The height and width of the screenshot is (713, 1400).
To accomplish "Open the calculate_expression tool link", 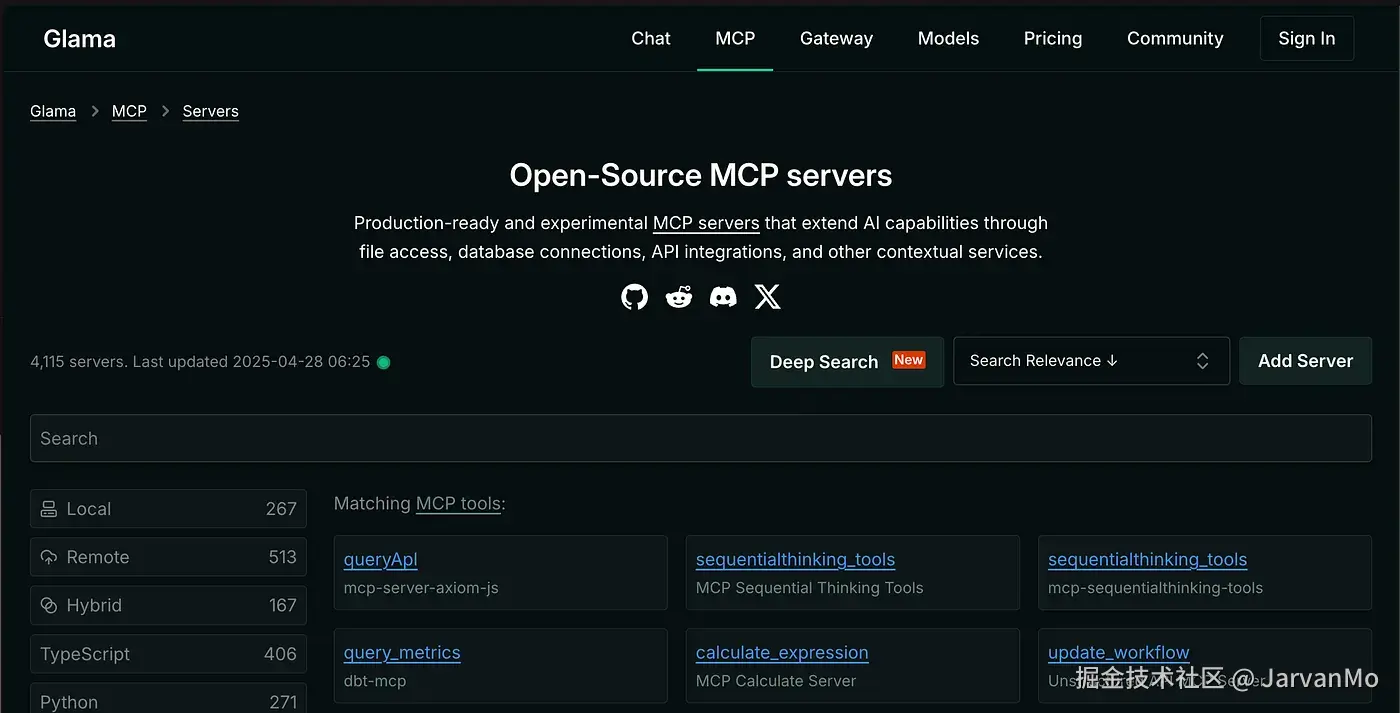I will pos(782,653).
